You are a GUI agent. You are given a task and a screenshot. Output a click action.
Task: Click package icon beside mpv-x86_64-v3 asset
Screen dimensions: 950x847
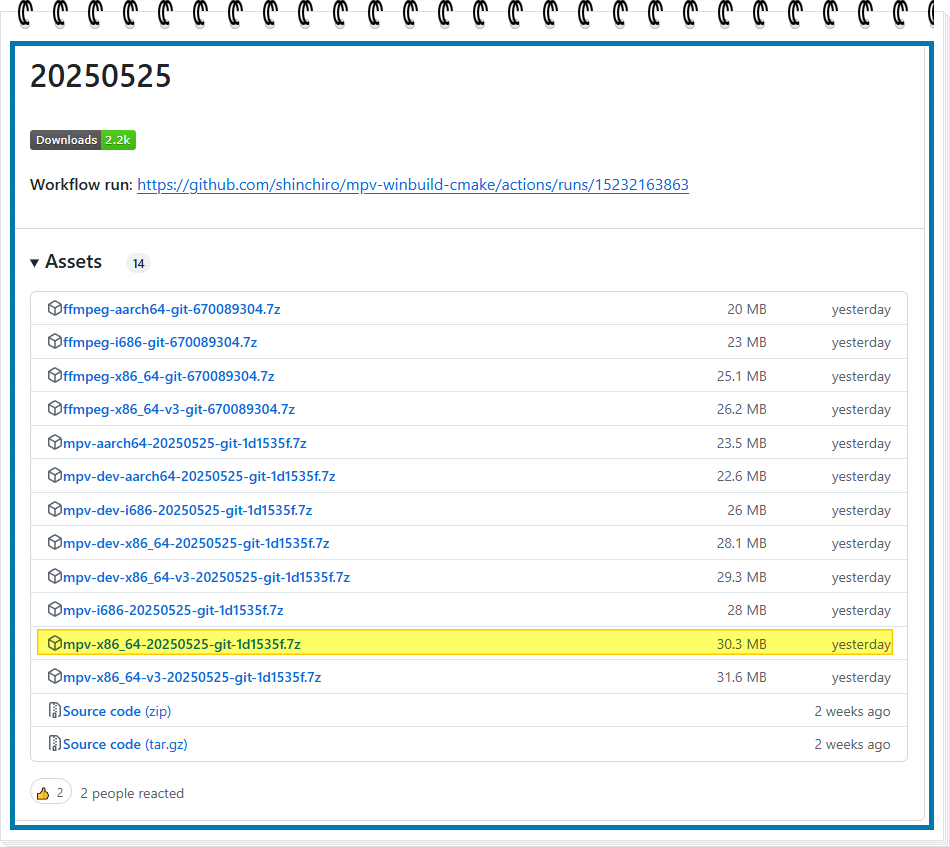coord(55,677)
